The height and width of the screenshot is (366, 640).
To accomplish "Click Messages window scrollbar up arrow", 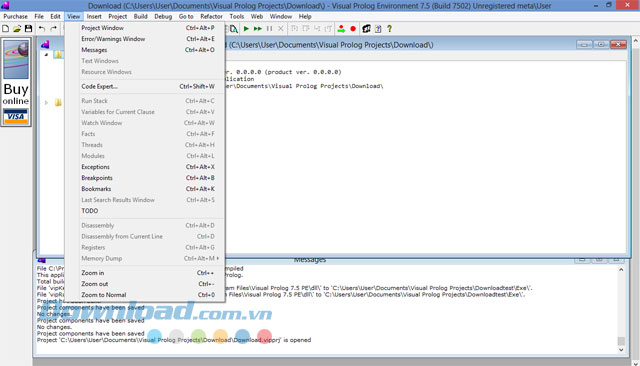I will [x=621, y=270].
